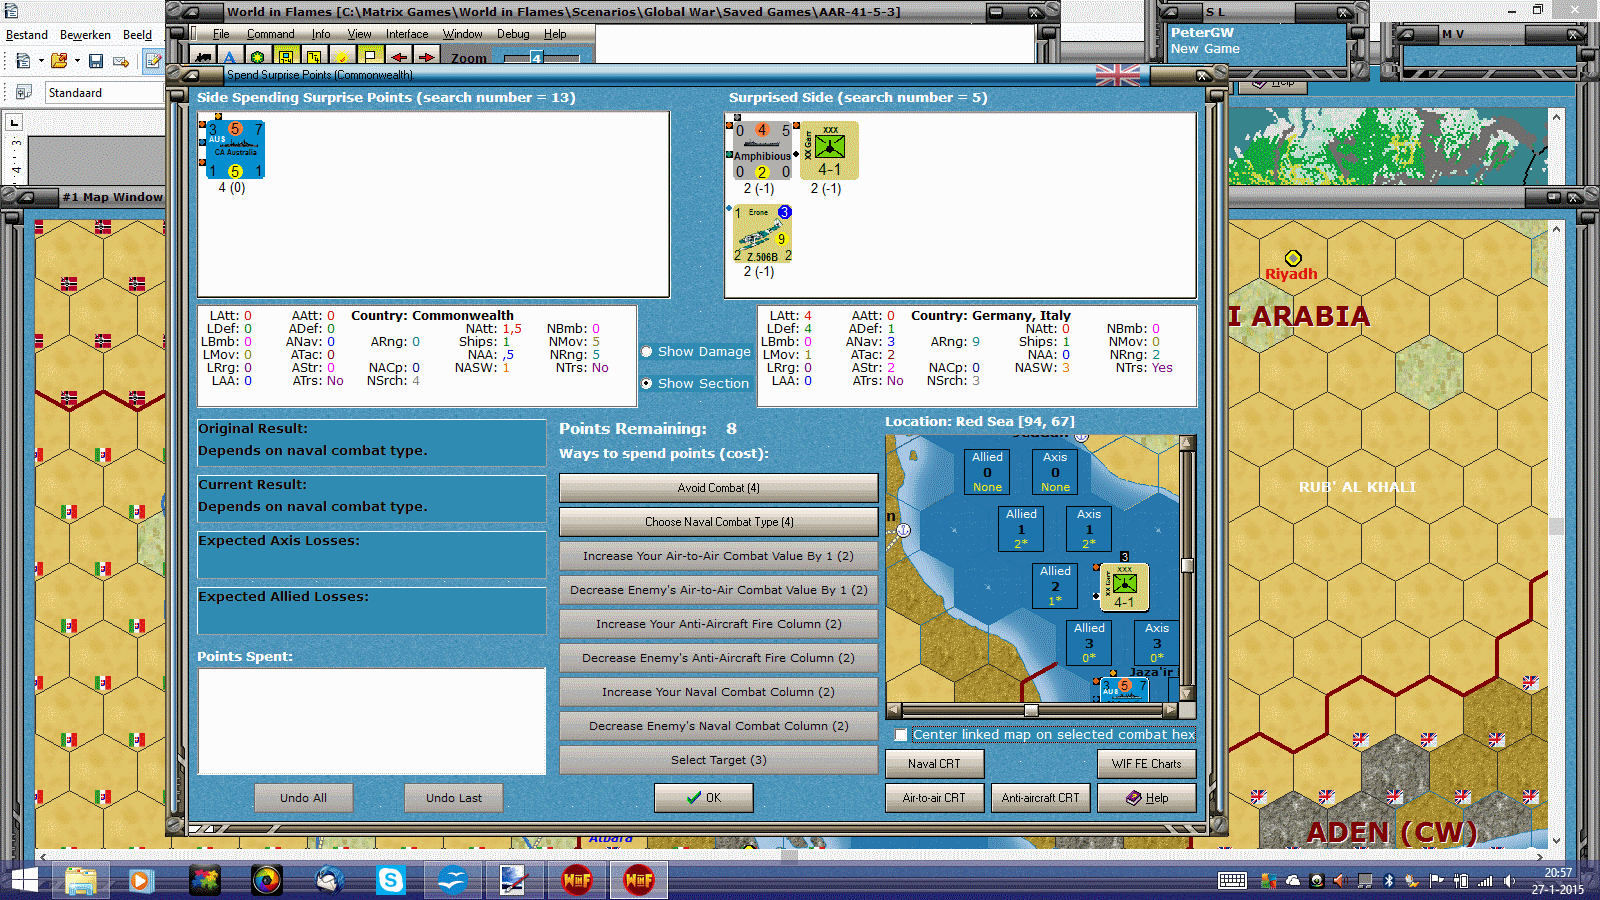The image size is (1600, 900).
Task: Open the Bewerken menu
Action: (85, 35)
